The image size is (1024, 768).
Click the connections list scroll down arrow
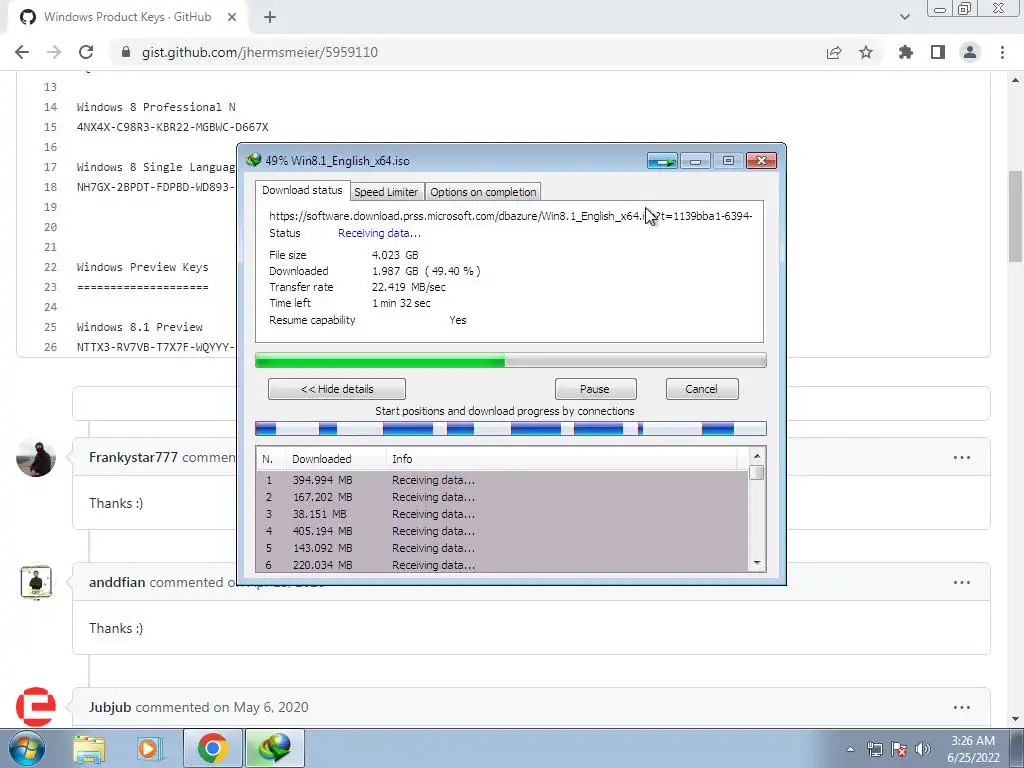[x=757, y=563]
